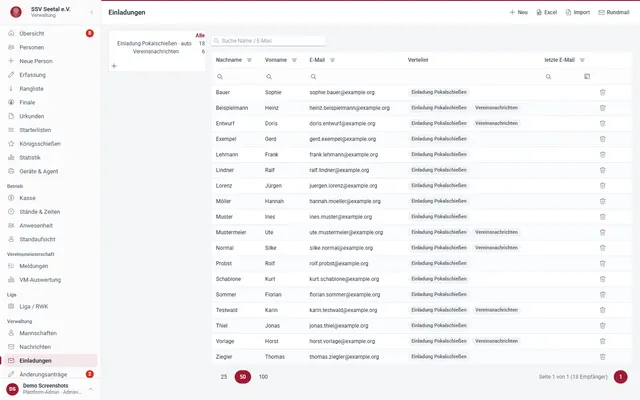Open Geräte & Agent
640x400 pixels.
coord(50,171)
